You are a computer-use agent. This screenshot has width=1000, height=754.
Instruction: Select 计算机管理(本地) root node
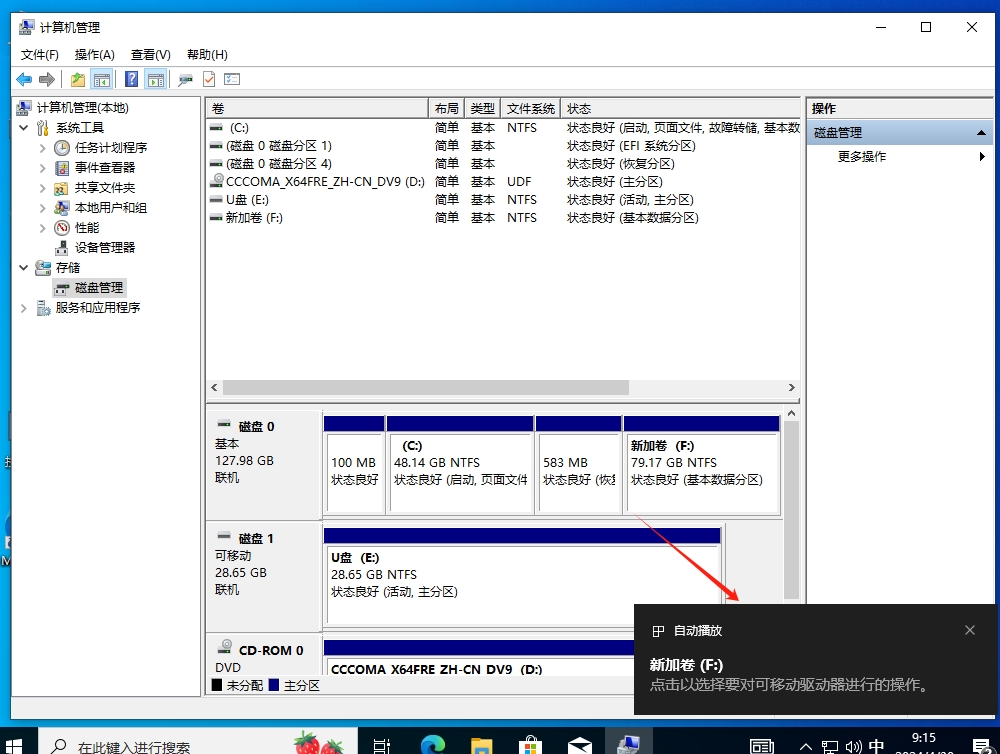[82, 108]
